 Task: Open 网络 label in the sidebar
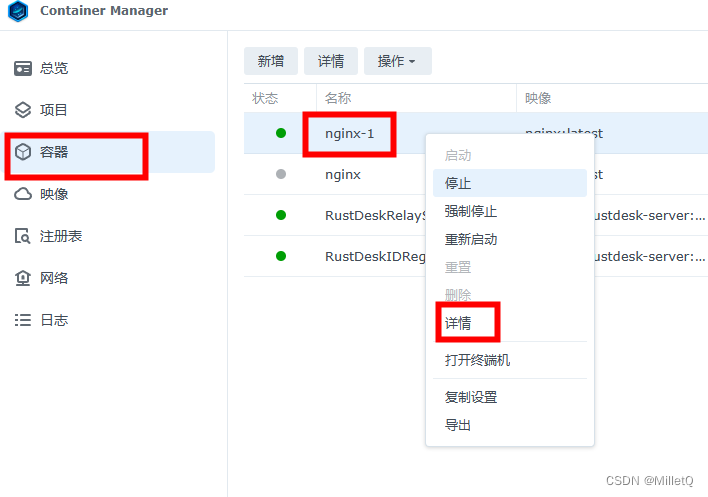tap(54, 278)
